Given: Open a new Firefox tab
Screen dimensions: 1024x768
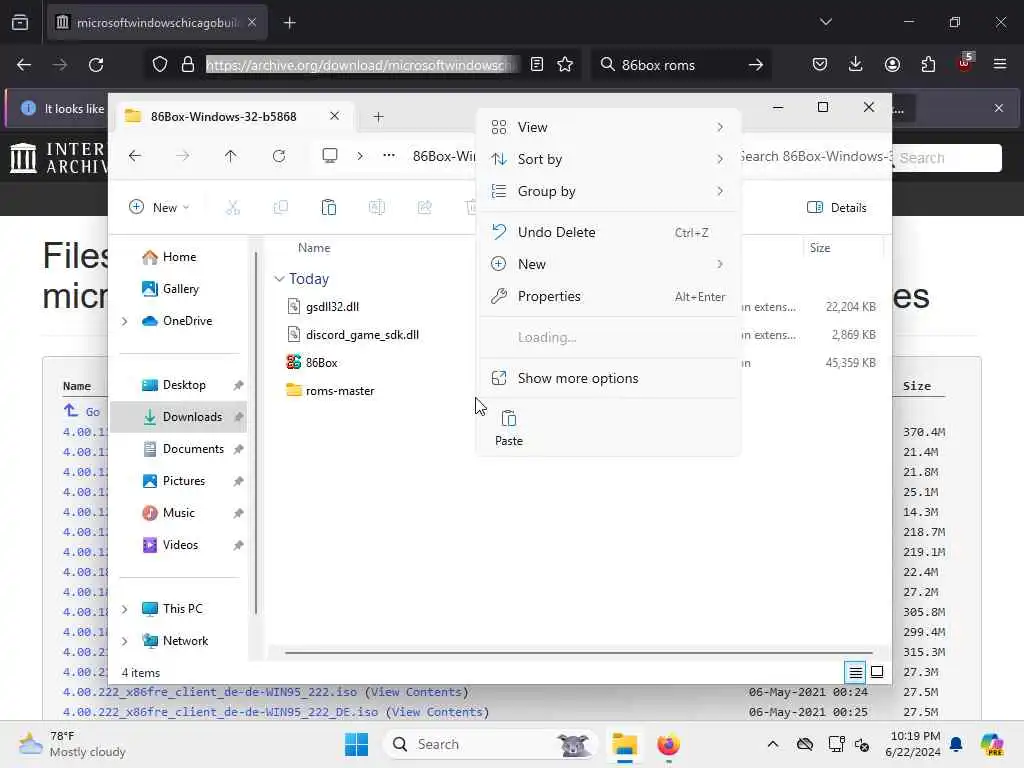Looking at the screenshot, I should click(x=289, y=23).
